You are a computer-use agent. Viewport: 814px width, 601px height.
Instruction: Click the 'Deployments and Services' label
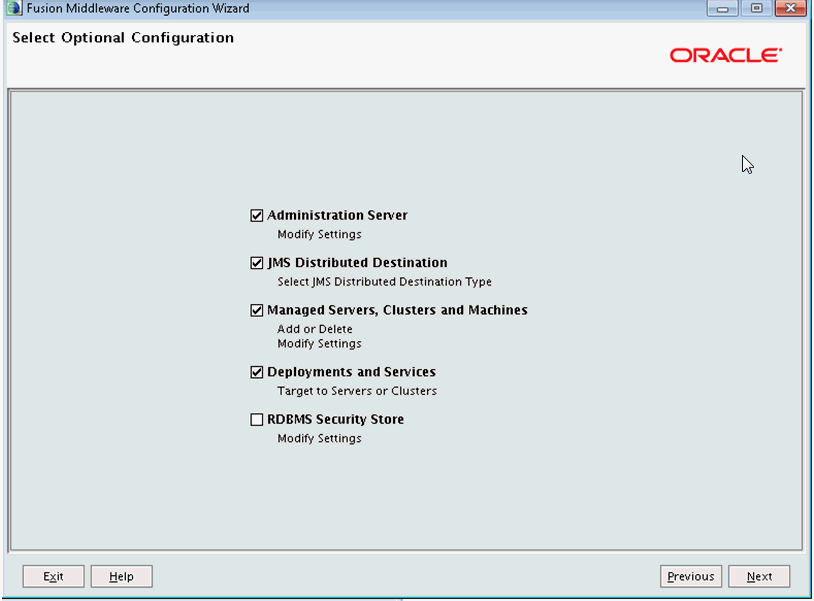[351, 372]
